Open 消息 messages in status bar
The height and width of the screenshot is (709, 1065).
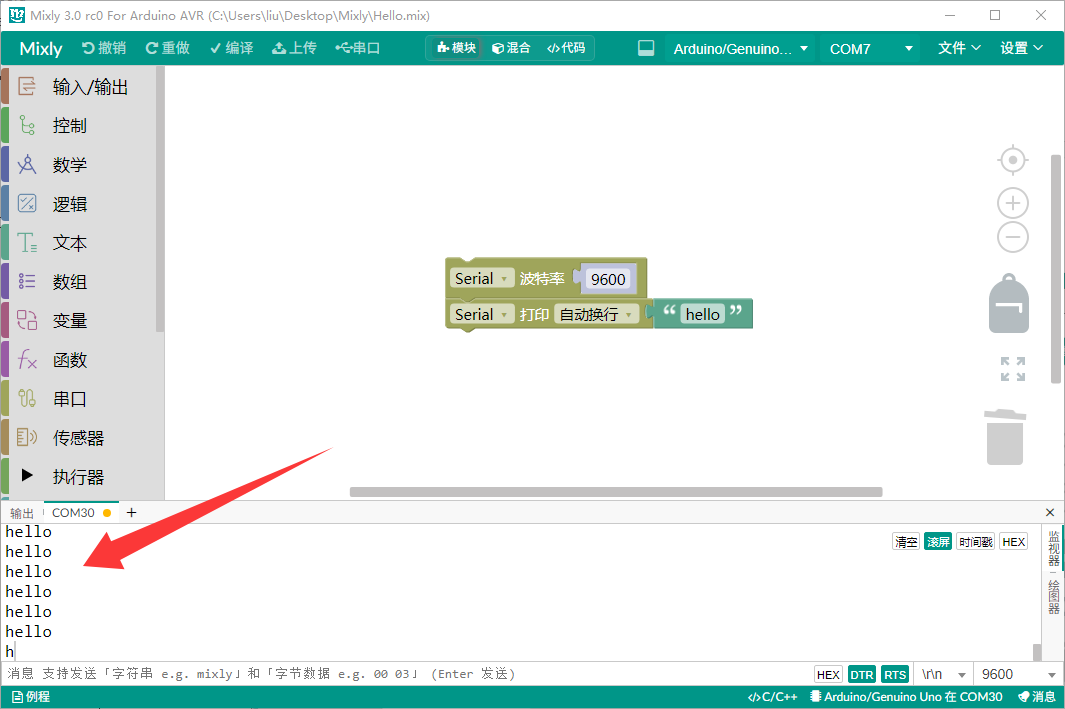1036,697
